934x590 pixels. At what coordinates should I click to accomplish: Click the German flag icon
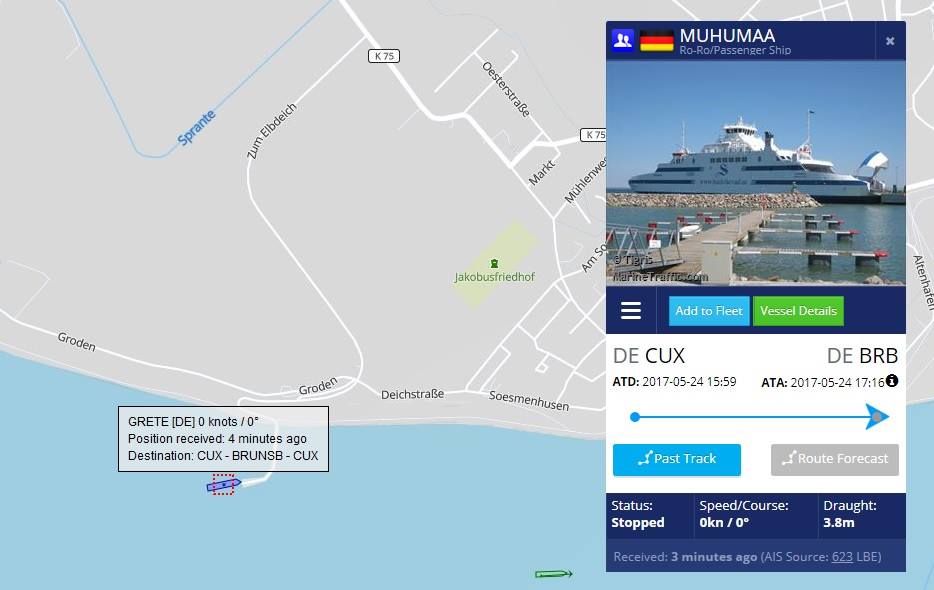(656, 41)
